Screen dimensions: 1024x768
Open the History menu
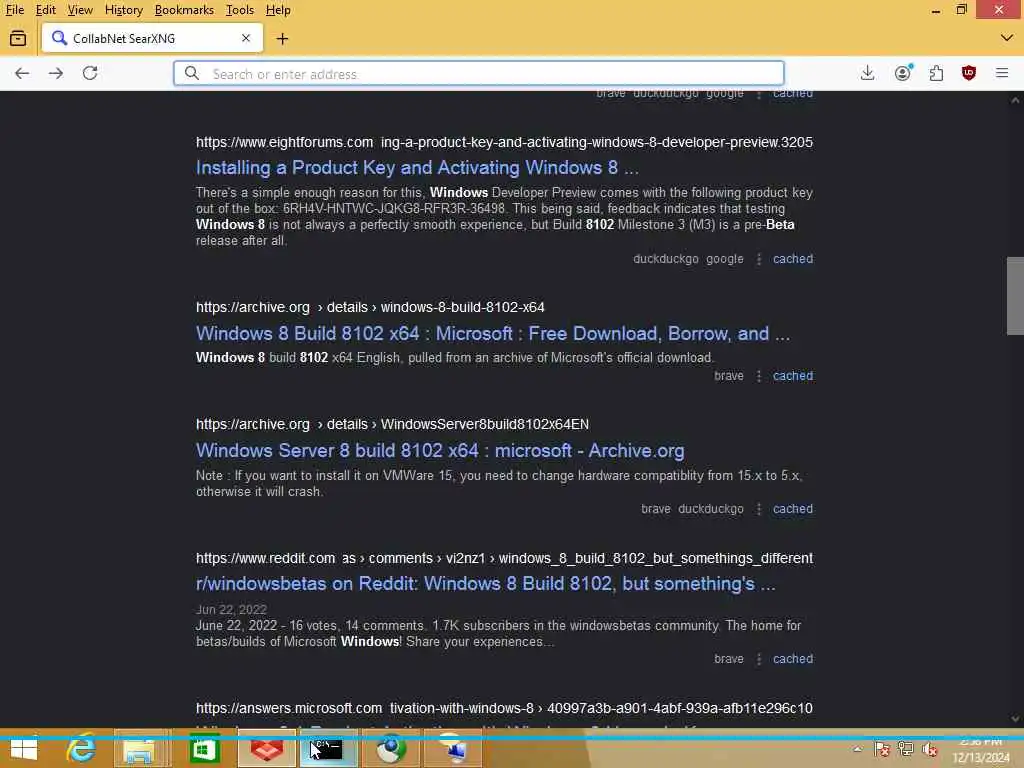[123, 10]
